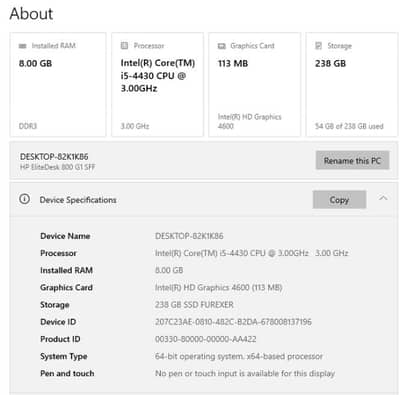Click the About page heading
This screenshot has height=395, width=400.
click(x=31, y=14)
